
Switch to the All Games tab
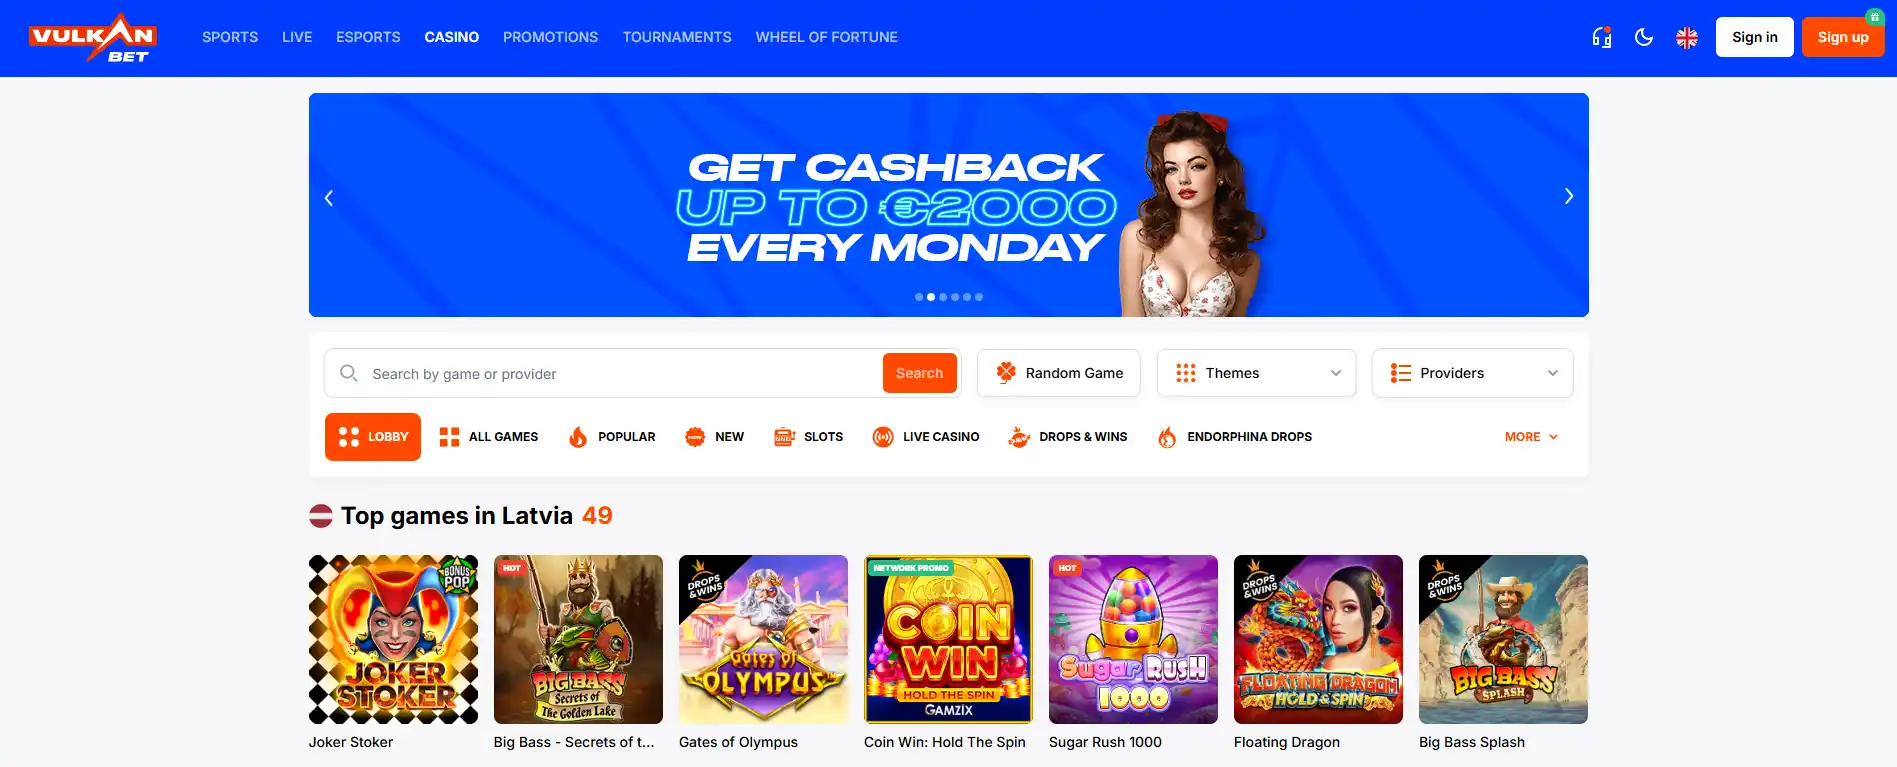[489, 437]
